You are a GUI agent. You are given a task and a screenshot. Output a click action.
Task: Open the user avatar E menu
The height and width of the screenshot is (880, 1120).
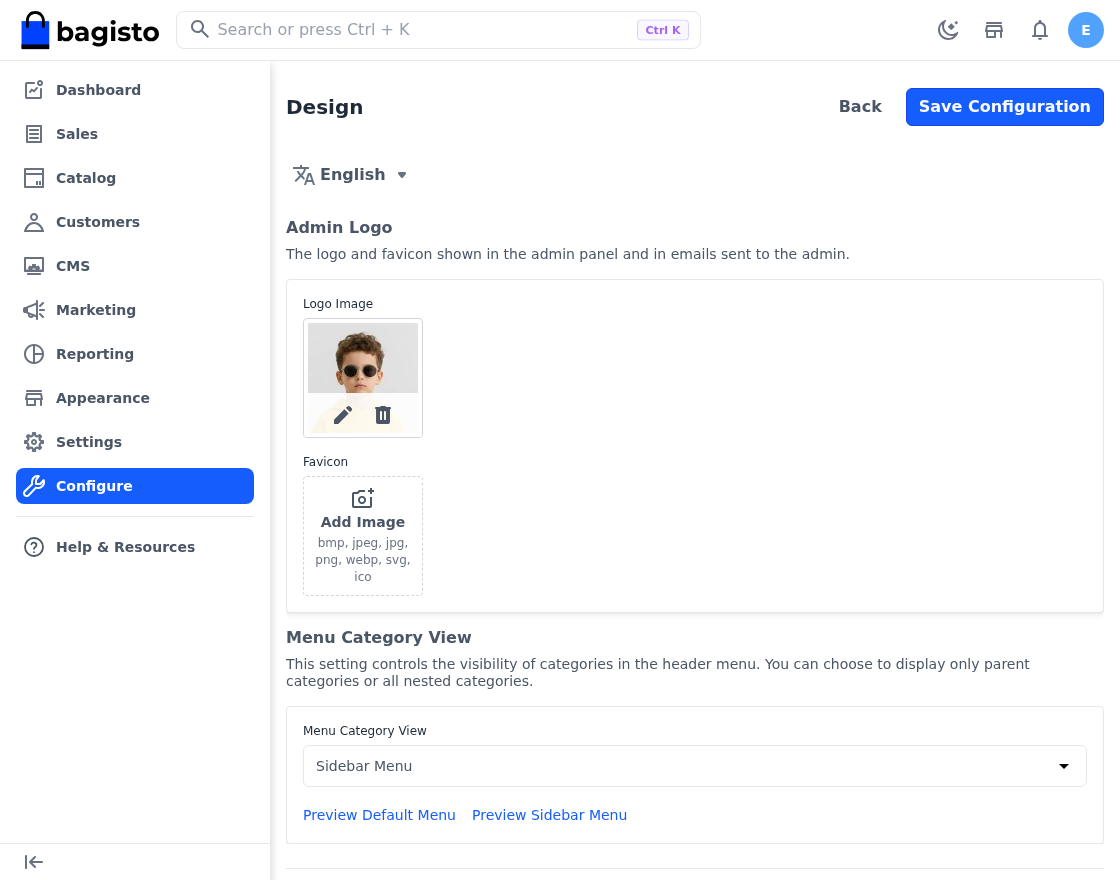(x=1086, y=30)
